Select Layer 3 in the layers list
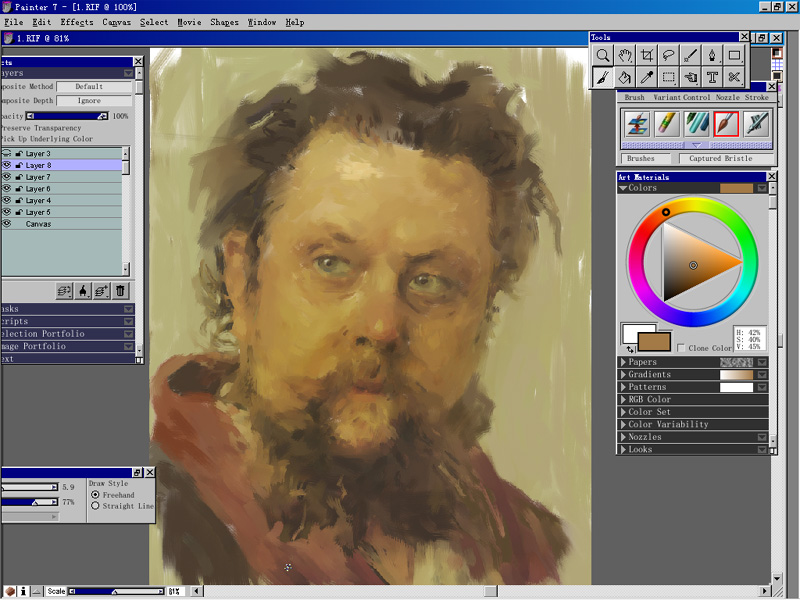Image resolution: width=800 pixels, height=600 pixels. click(x=62, y=153)
